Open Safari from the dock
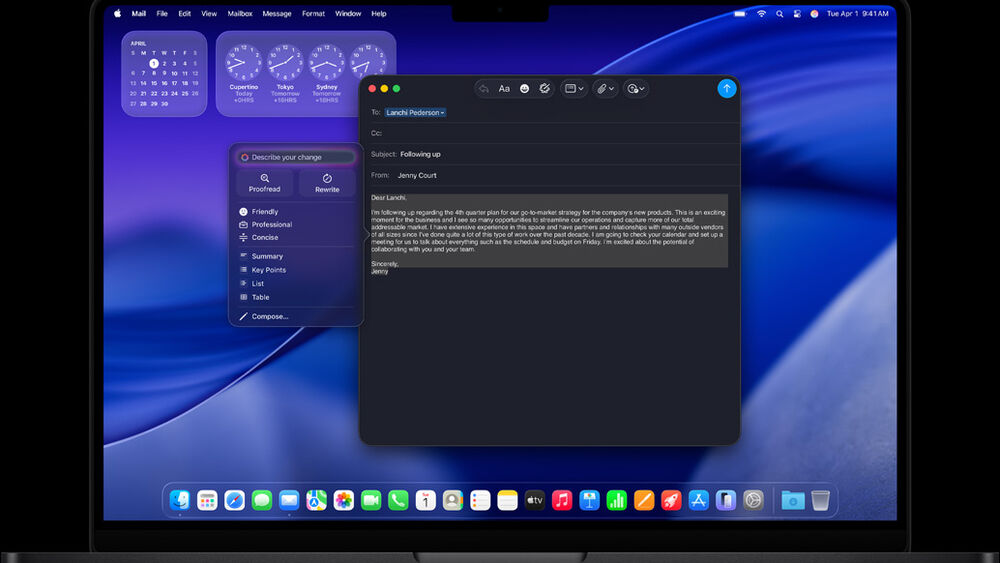Image resolution: width=1000 pixels, height=563 pixels. (234, 500)
